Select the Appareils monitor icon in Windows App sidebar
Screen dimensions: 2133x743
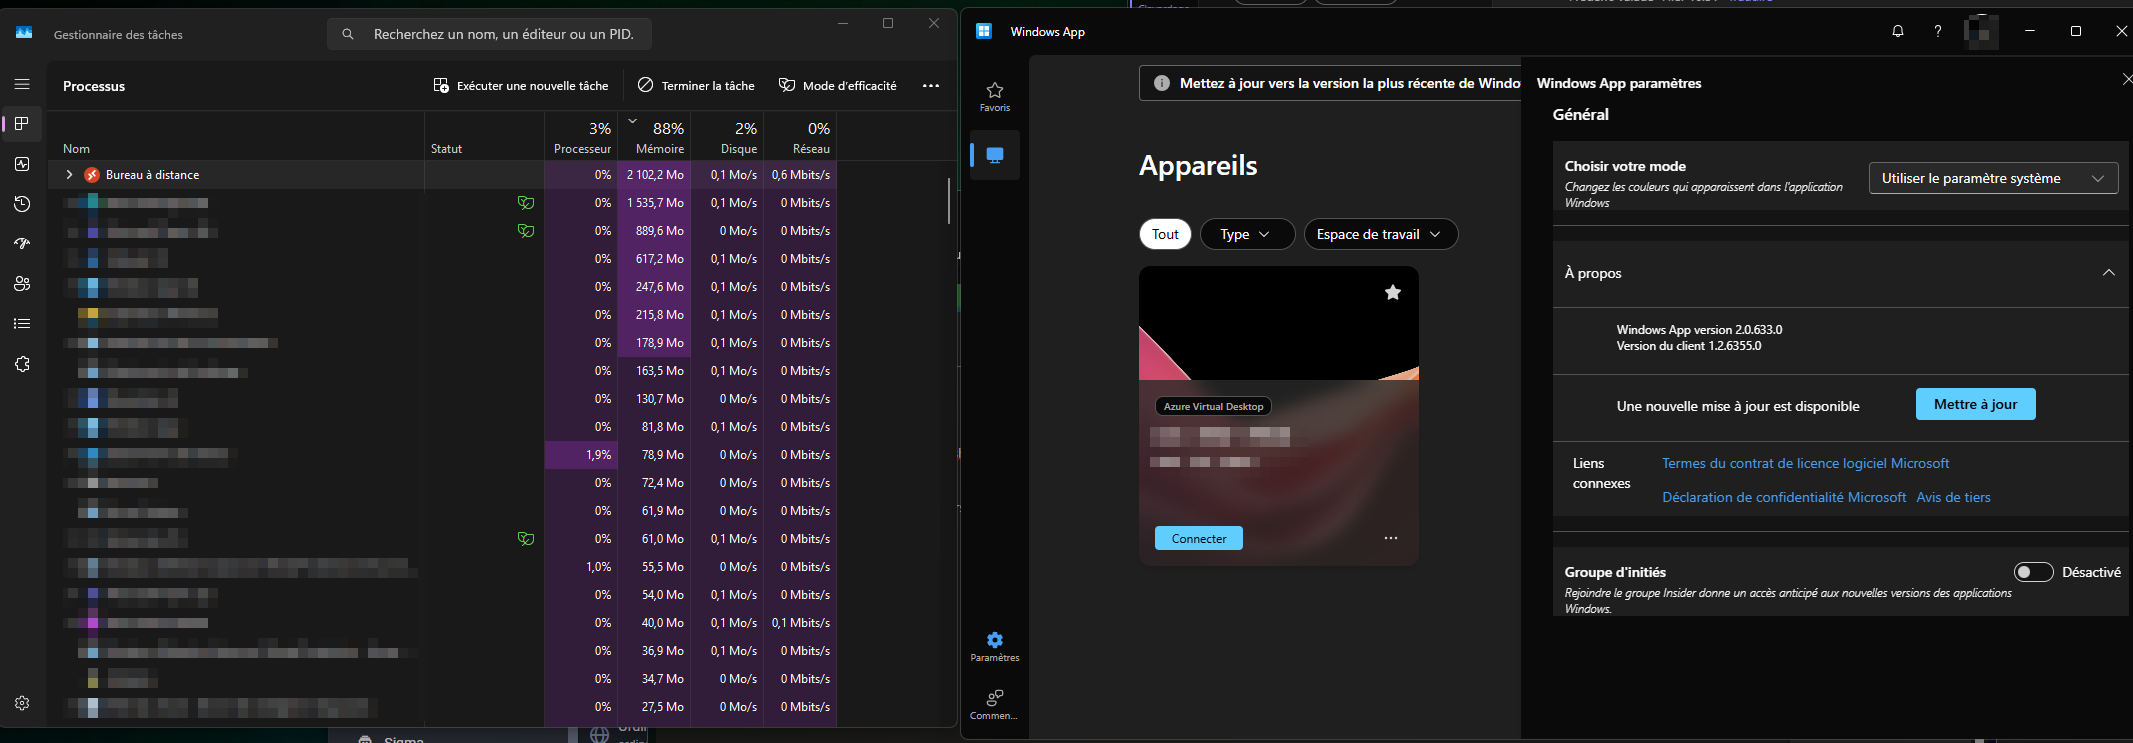[995, 155]
